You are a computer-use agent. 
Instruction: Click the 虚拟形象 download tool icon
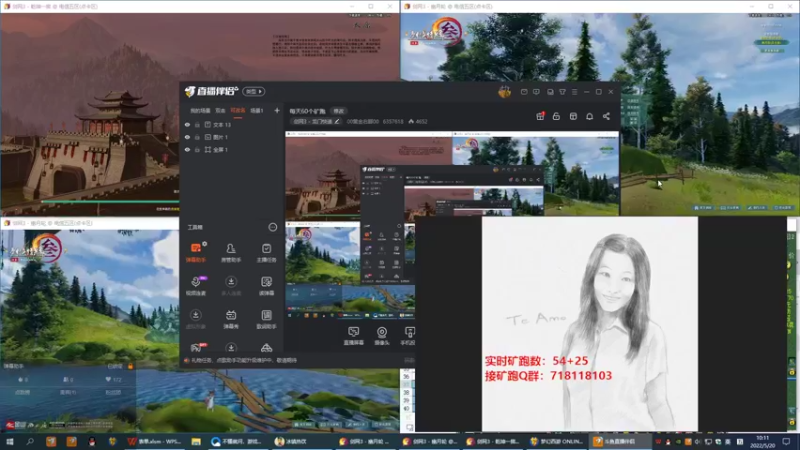coord(195,319)
